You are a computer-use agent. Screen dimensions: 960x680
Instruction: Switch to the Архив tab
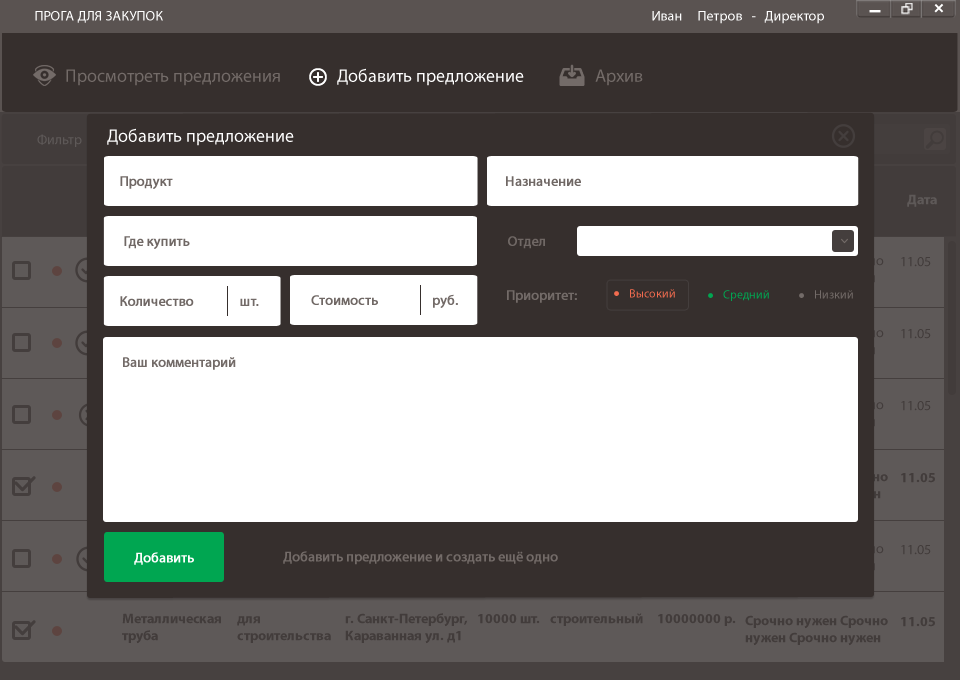[601, 75]
